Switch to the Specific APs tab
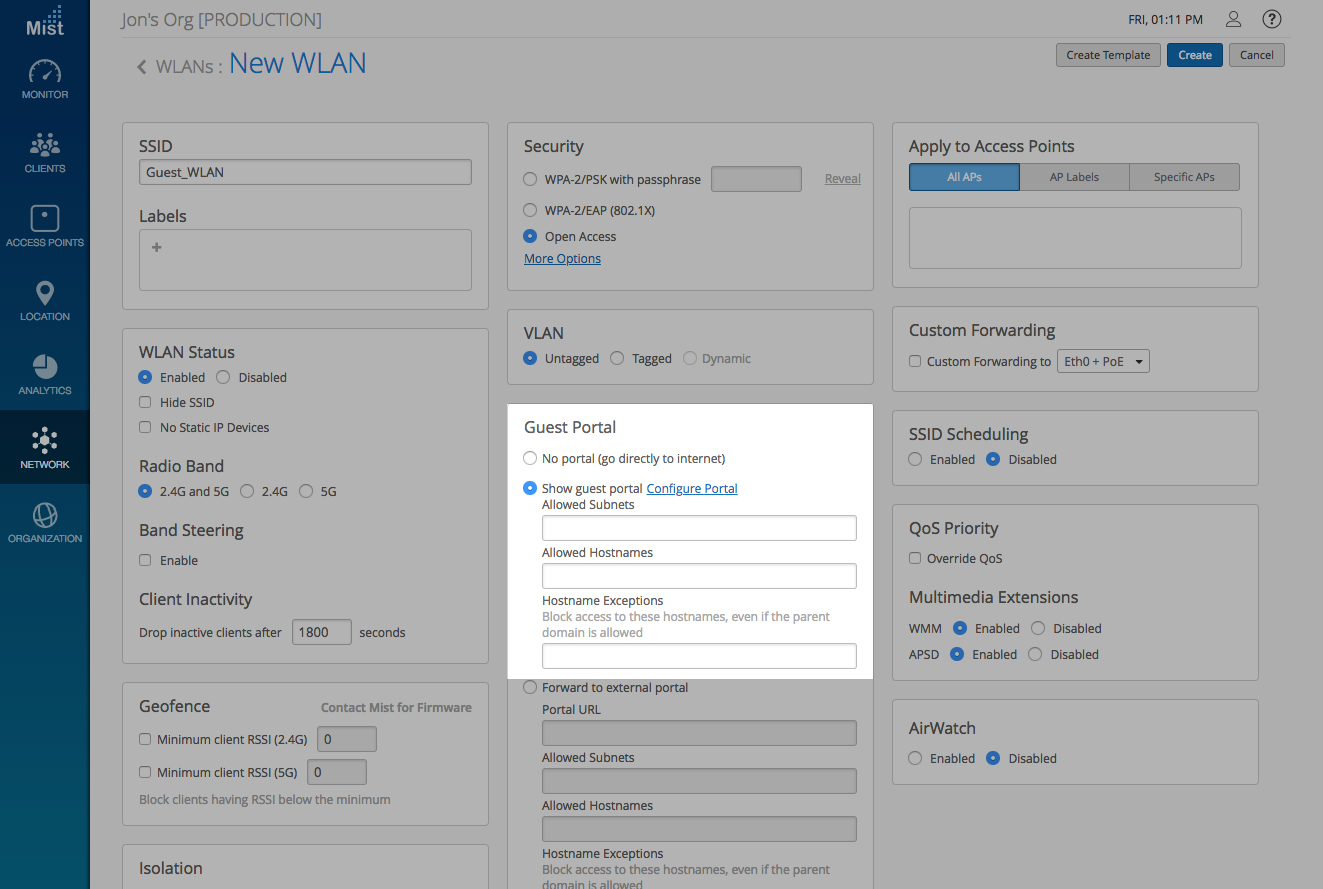The height and width of the screenshot is (889, 1323). (x=1184, y=177)
